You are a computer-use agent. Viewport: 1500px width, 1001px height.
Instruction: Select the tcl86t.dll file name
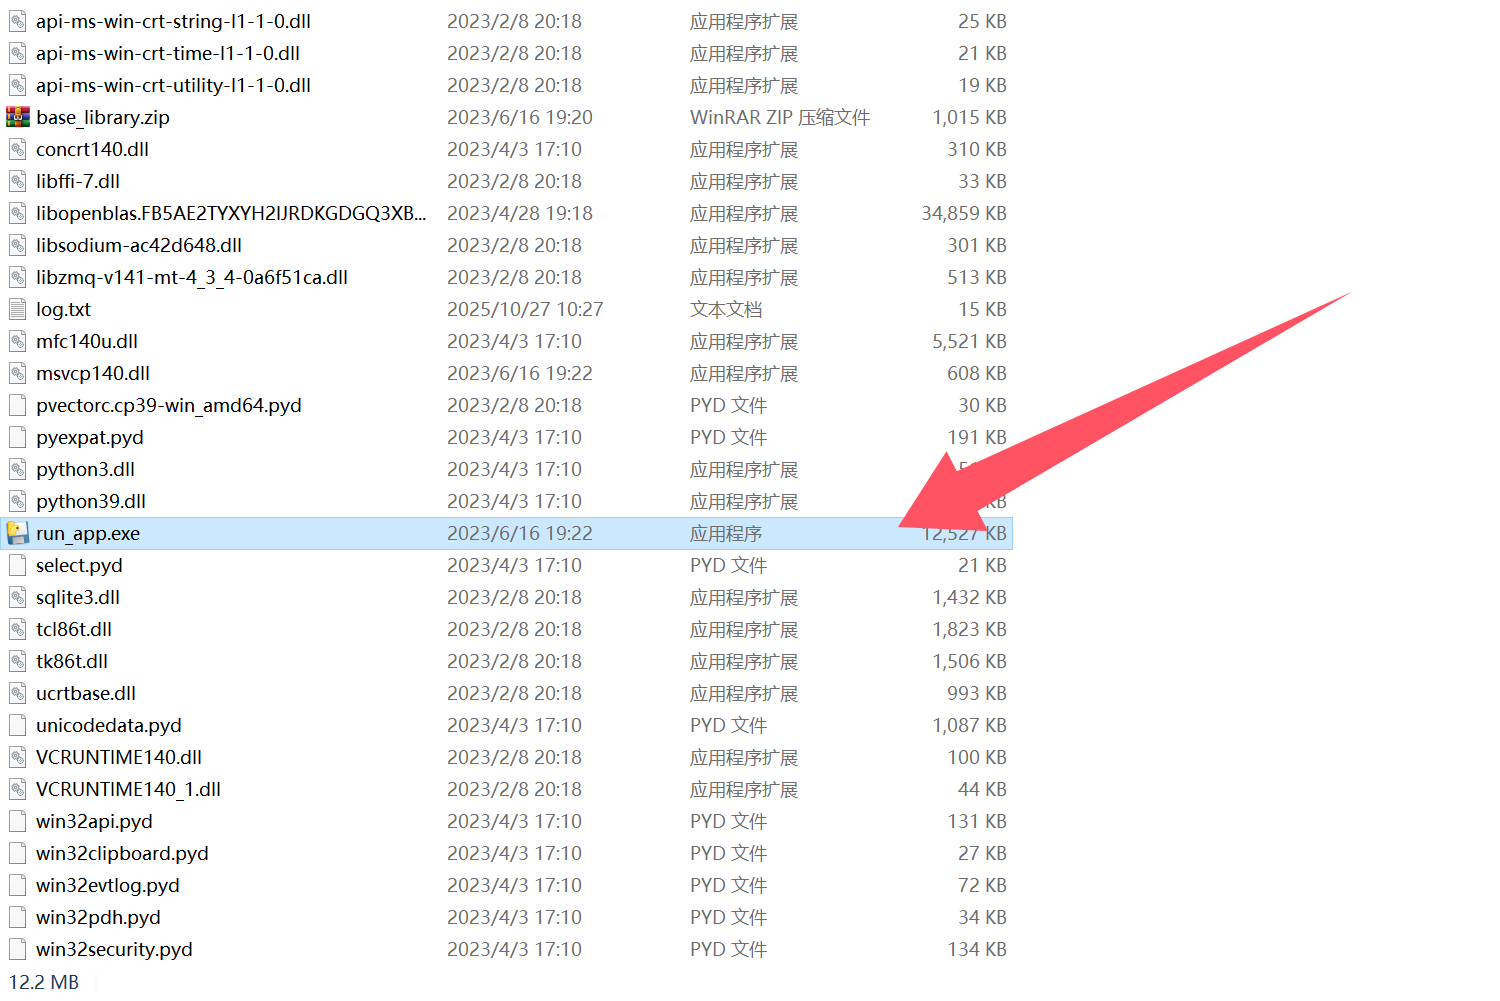[x=74, y=629]
